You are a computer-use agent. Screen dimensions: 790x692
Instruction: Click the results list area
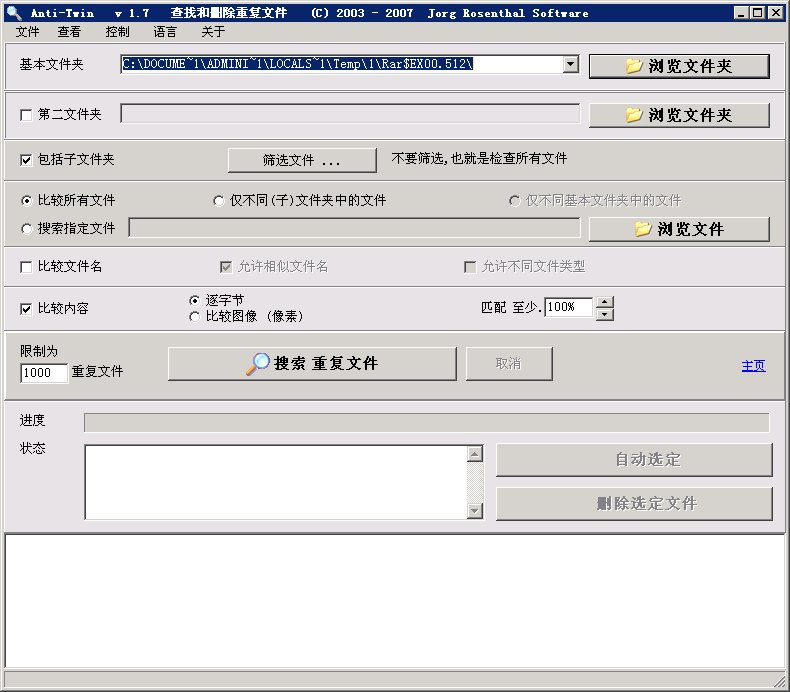(x=394, y=601)
